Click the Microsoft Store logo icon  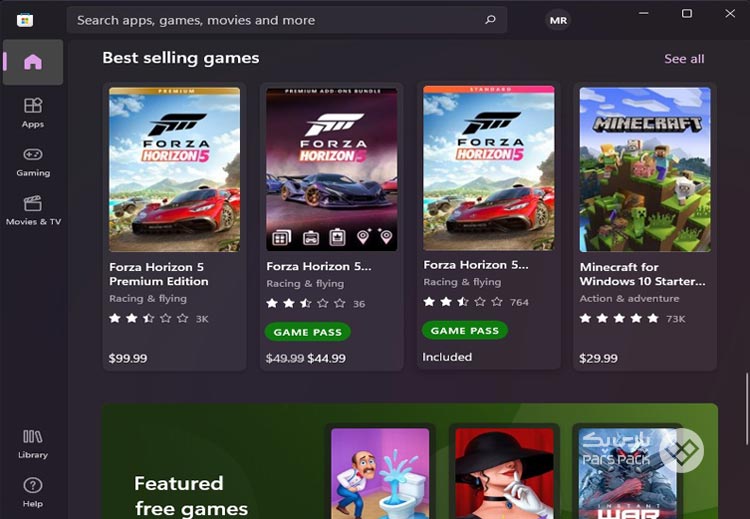coord(25,20)
